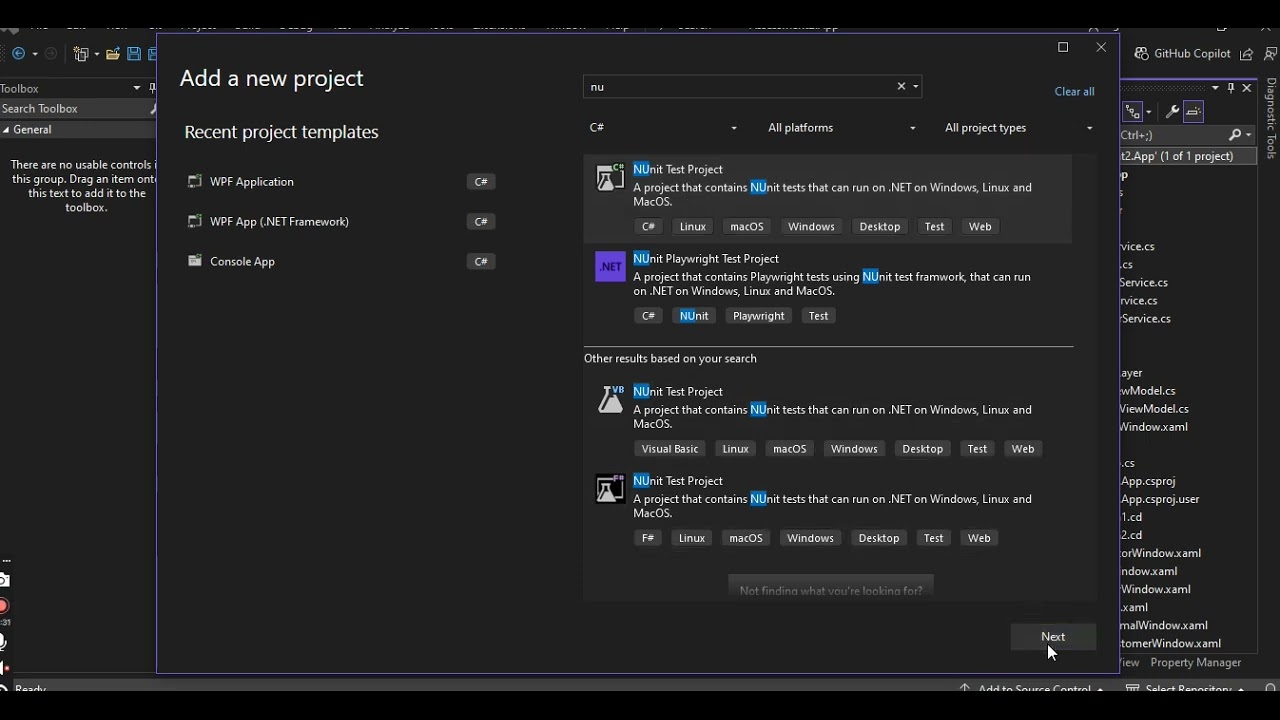Select the C# NUnit Test Project icon
This screenshot has width=1280, height=720.
(x=610, y=178)
